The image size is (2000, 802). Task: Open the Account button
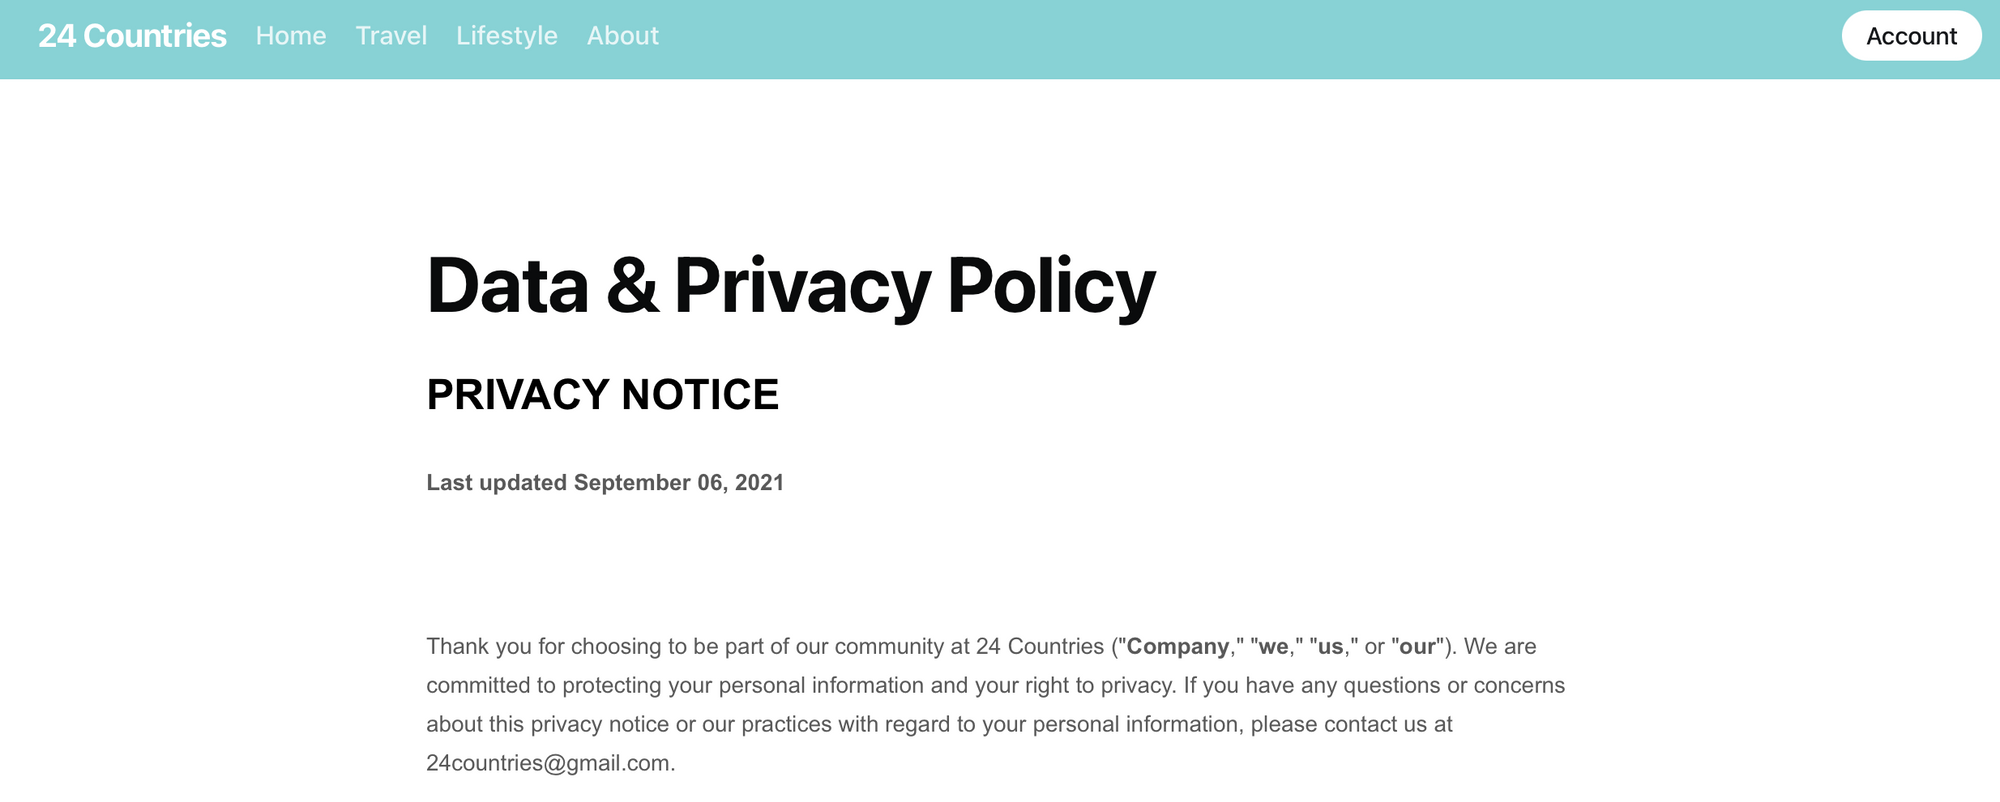point(1911,36)
